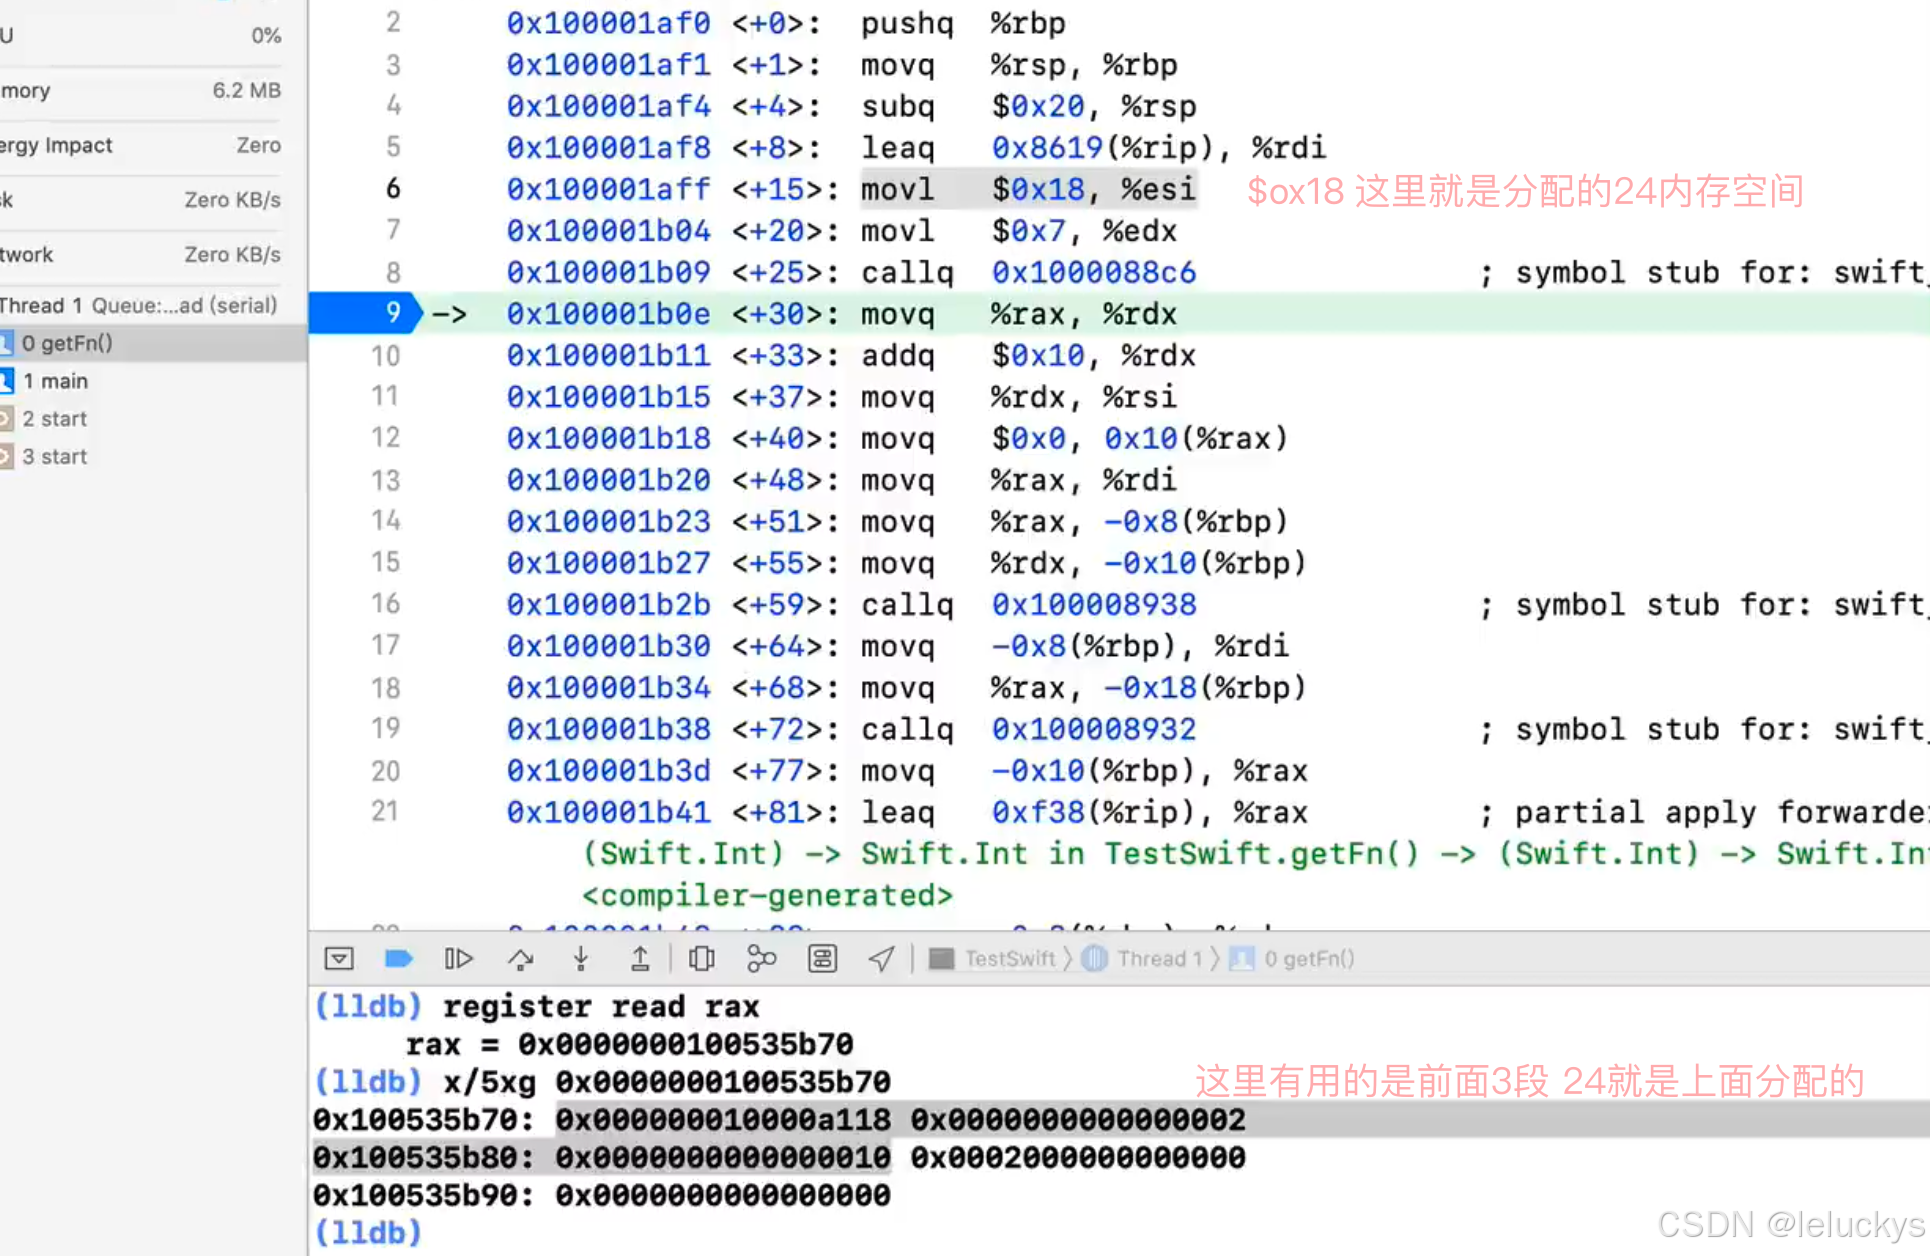Click the line 9 breakpoint marker
1930x1256 pixels.
365,313
